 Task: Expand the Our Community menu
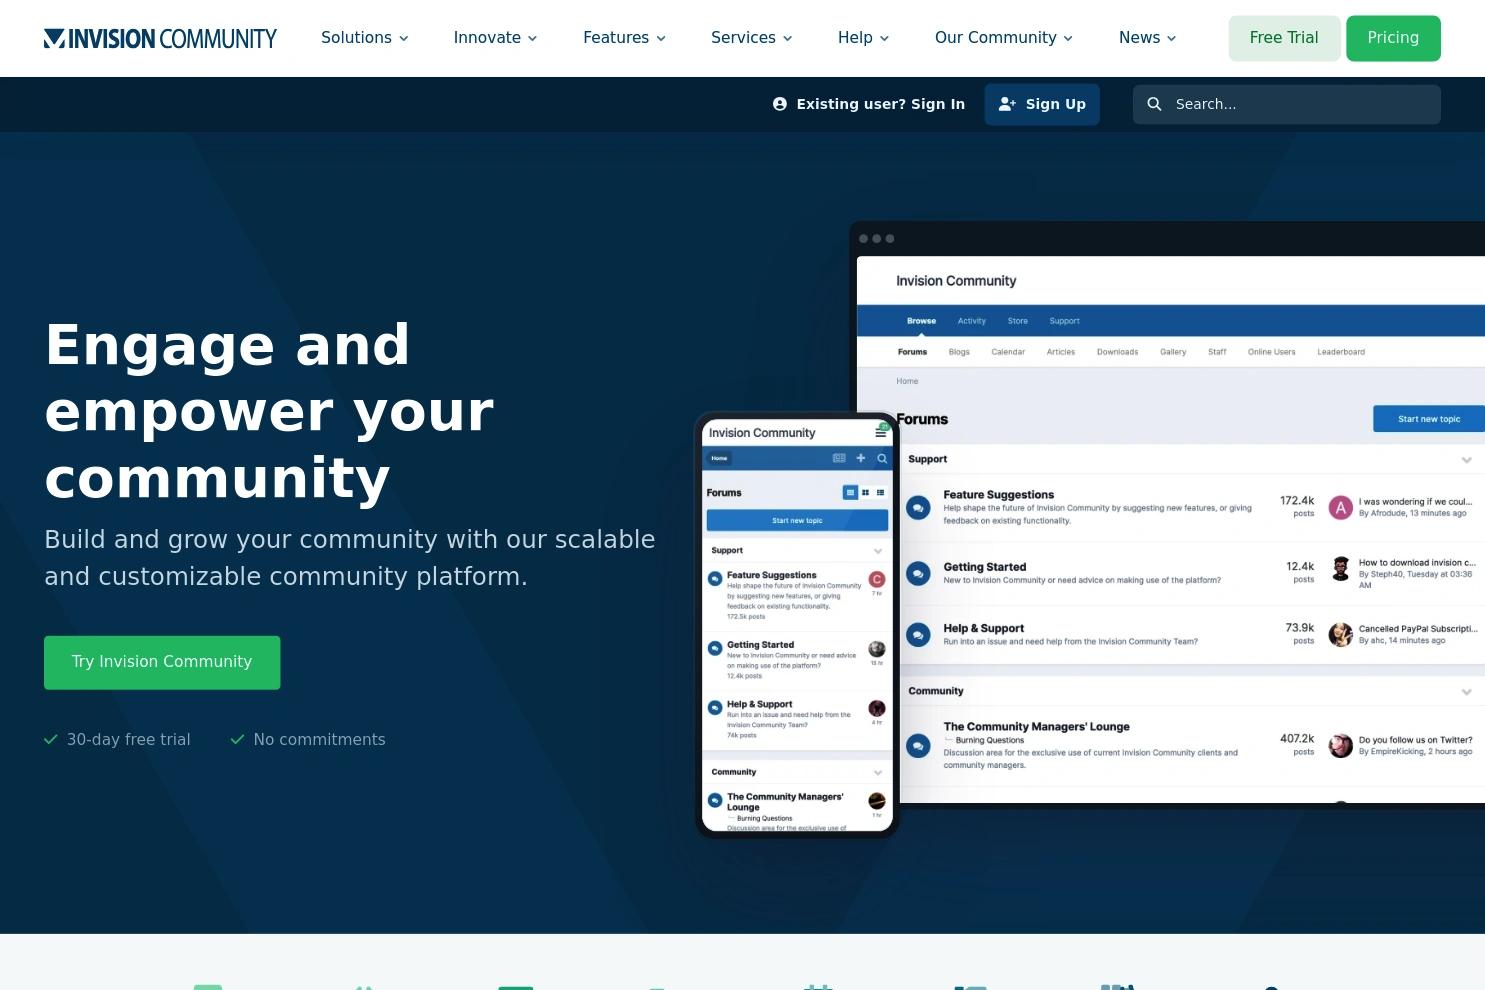pos(1004,38)
